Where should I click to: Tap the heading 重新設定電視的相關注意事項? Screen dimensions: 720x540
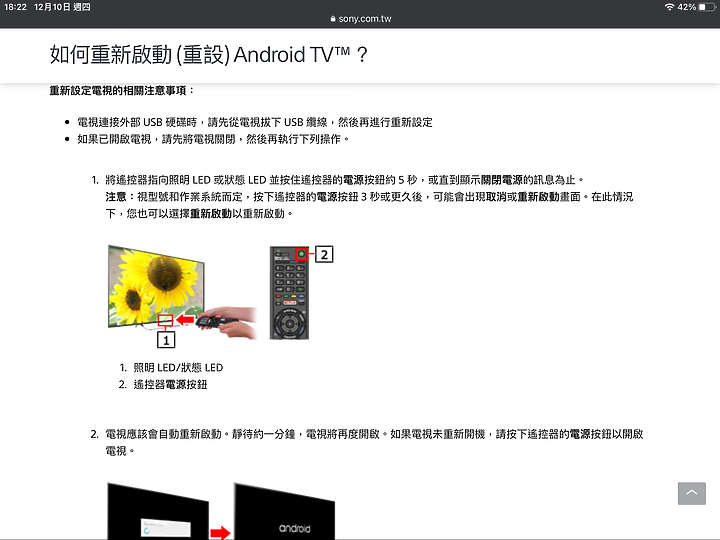[122, 90]
